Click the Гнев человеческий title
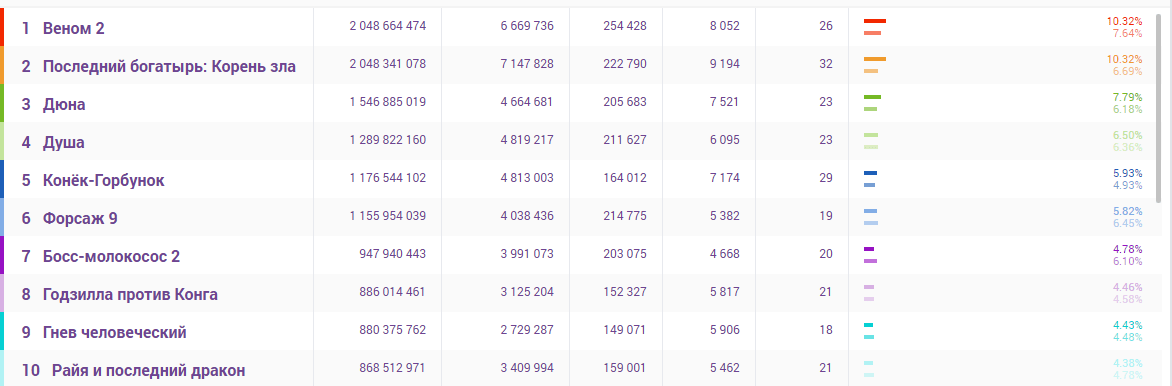Screen dimensions: 1172x386 pos(114,333)
